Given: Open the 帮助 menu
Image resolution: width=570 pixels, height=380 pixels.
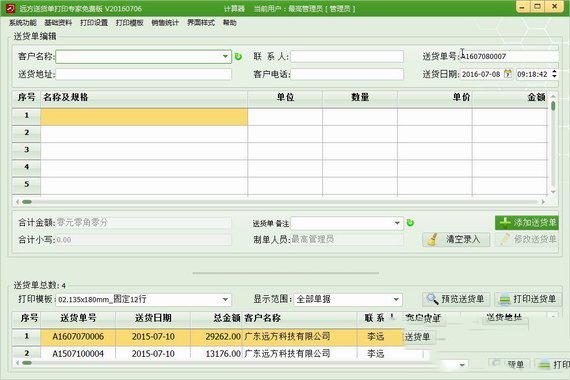Looking at the screenshot, I should 229,23.
